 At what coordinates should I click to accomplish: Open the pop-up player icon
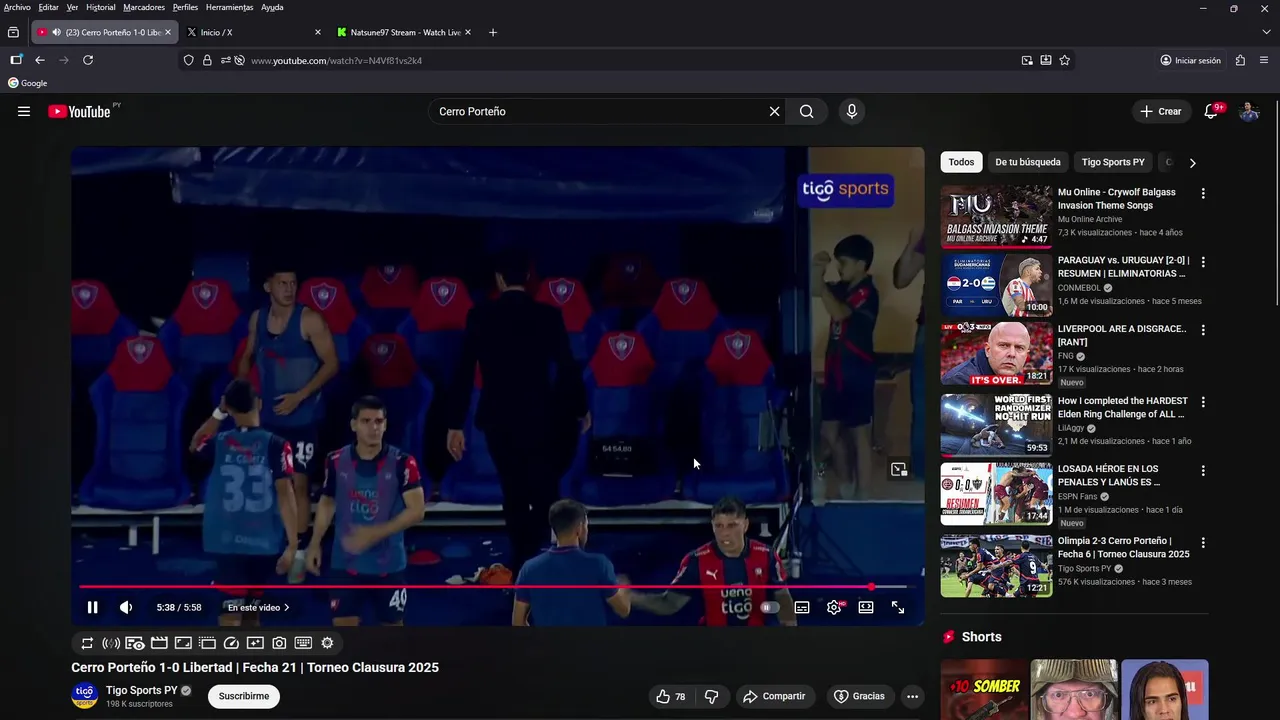(207, 643)
